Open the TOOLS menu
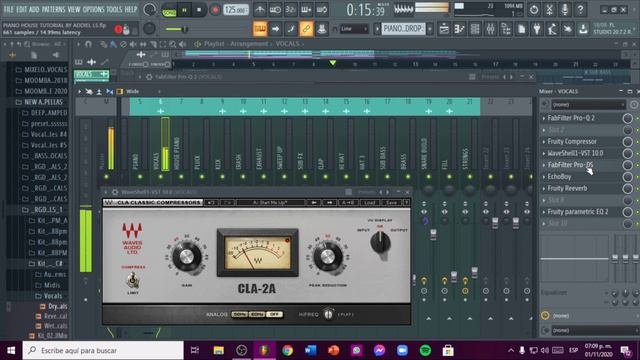The width and height of the screenshot is (640, 360). click(x=114, y=9)
